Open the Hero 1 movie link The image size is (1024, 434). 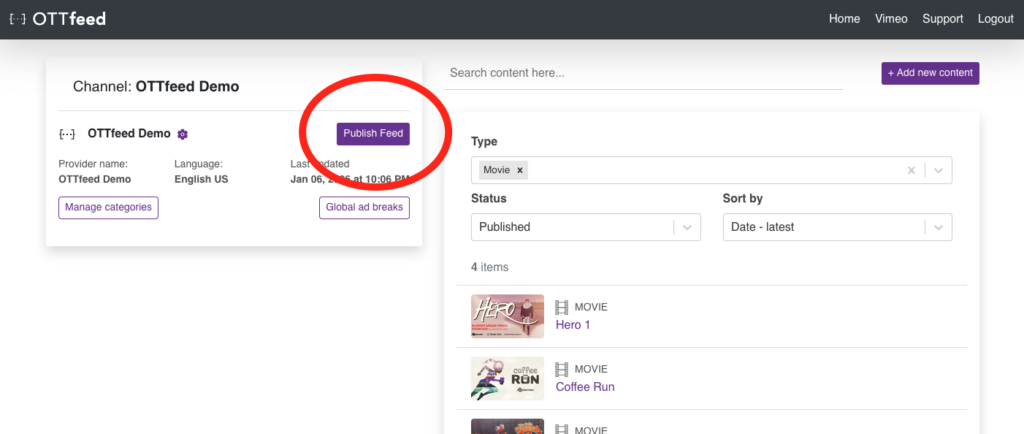[x=573, y=324]
